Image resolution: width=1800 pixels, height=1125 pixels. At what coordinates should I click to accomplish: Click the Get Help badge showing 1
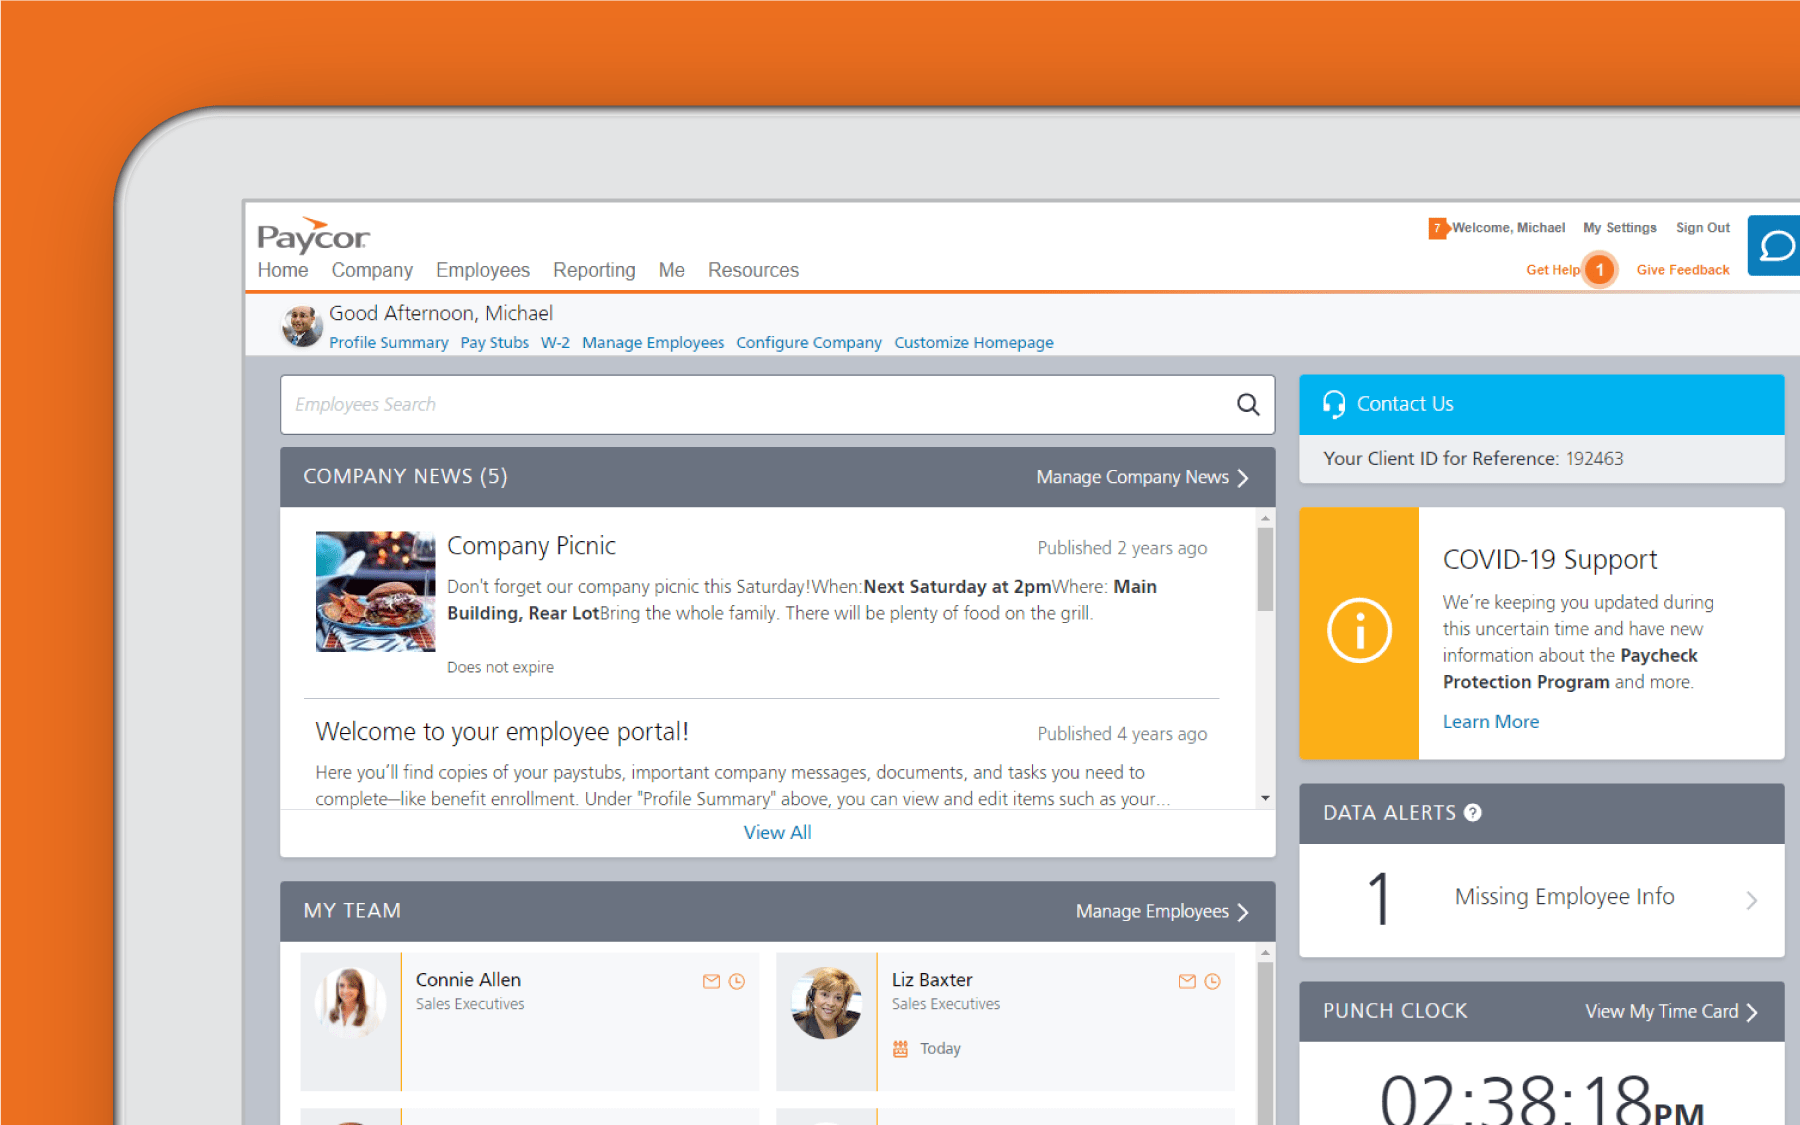(x=1600, y=270)
